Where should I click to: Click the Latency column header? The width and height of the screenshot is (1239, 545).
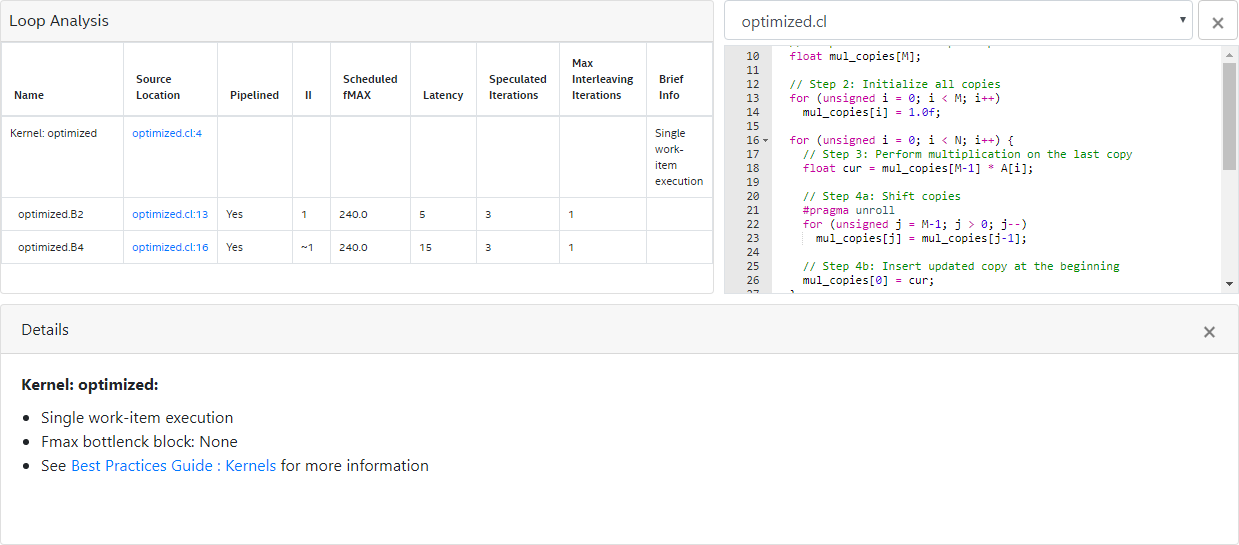tap(442, 95)
